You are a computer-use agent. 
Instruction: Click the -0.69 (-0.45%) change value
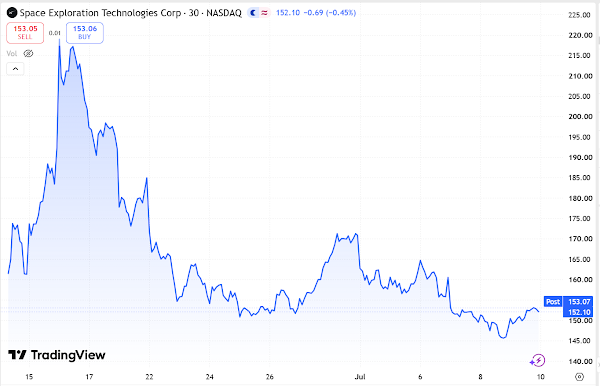click(x=329, y=13)
